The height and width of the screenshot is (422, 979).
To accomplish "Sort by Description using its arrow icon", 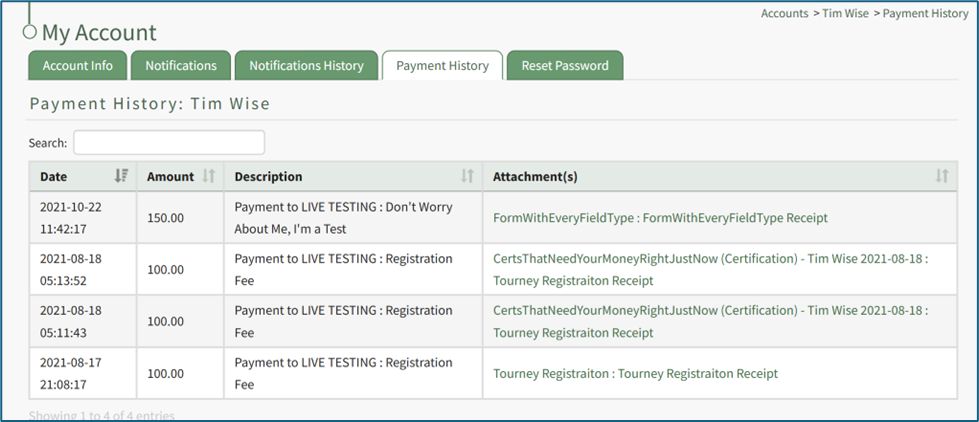I will pyautogui.click(x=467, y=176).
